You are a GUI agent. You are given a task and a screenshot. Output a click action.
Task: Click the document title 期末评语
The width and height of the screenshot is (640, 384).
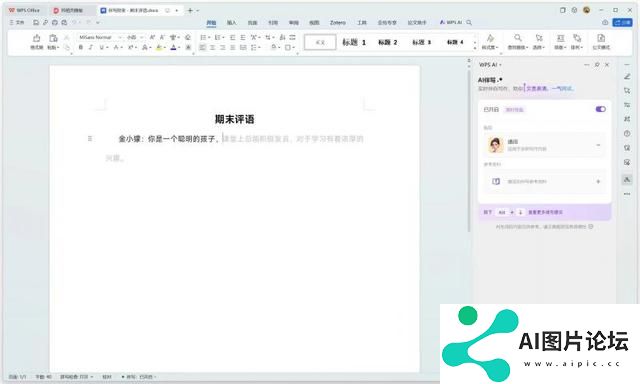tap(235, 119)
